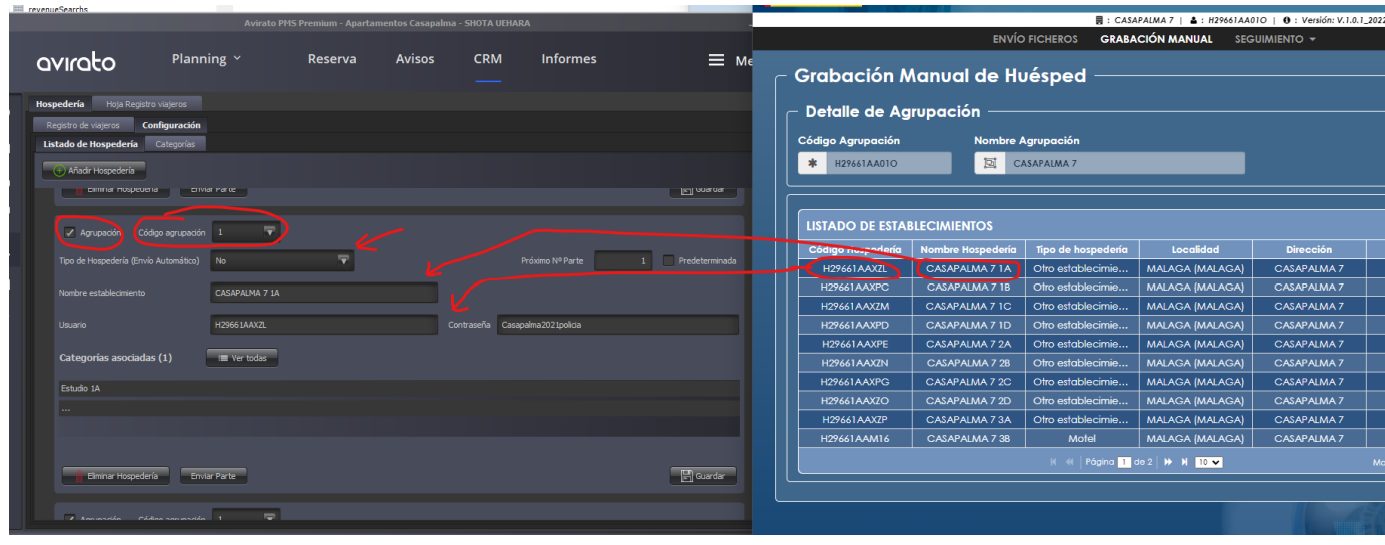Click the Avirato logo

point(76,62)
